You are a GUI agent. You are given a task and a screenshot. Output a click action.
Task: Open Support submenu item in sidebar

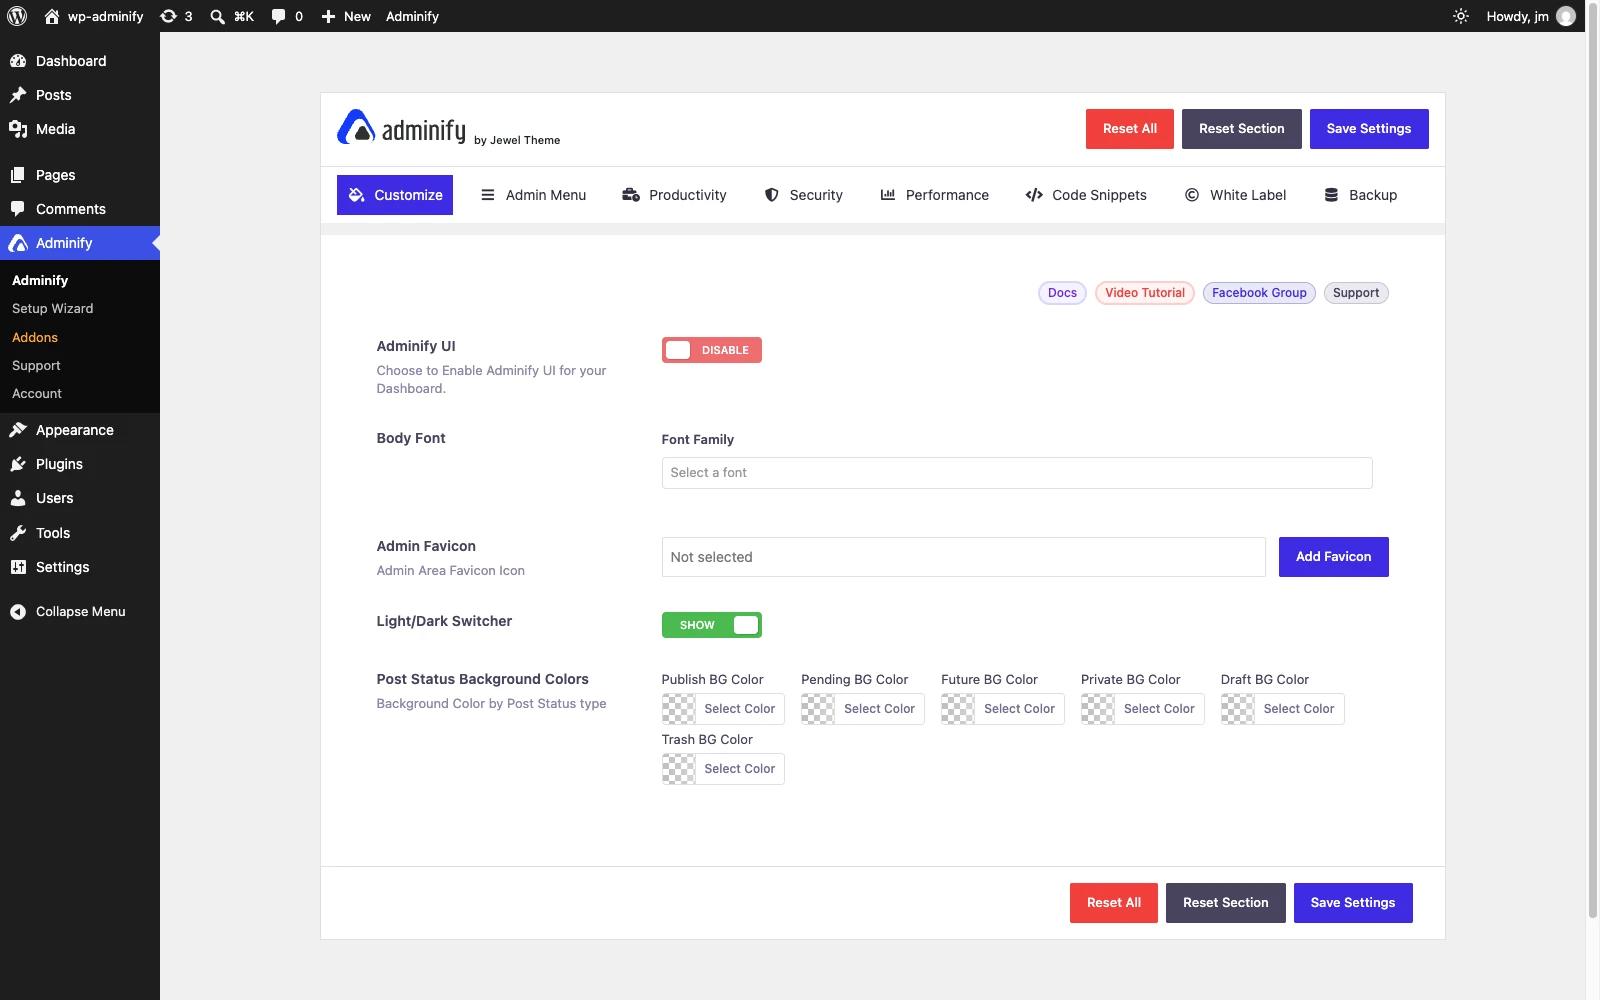point(36,366)
